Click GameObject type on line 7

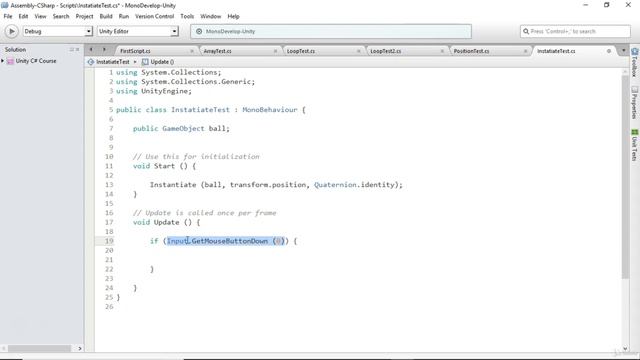pos(183,129)
